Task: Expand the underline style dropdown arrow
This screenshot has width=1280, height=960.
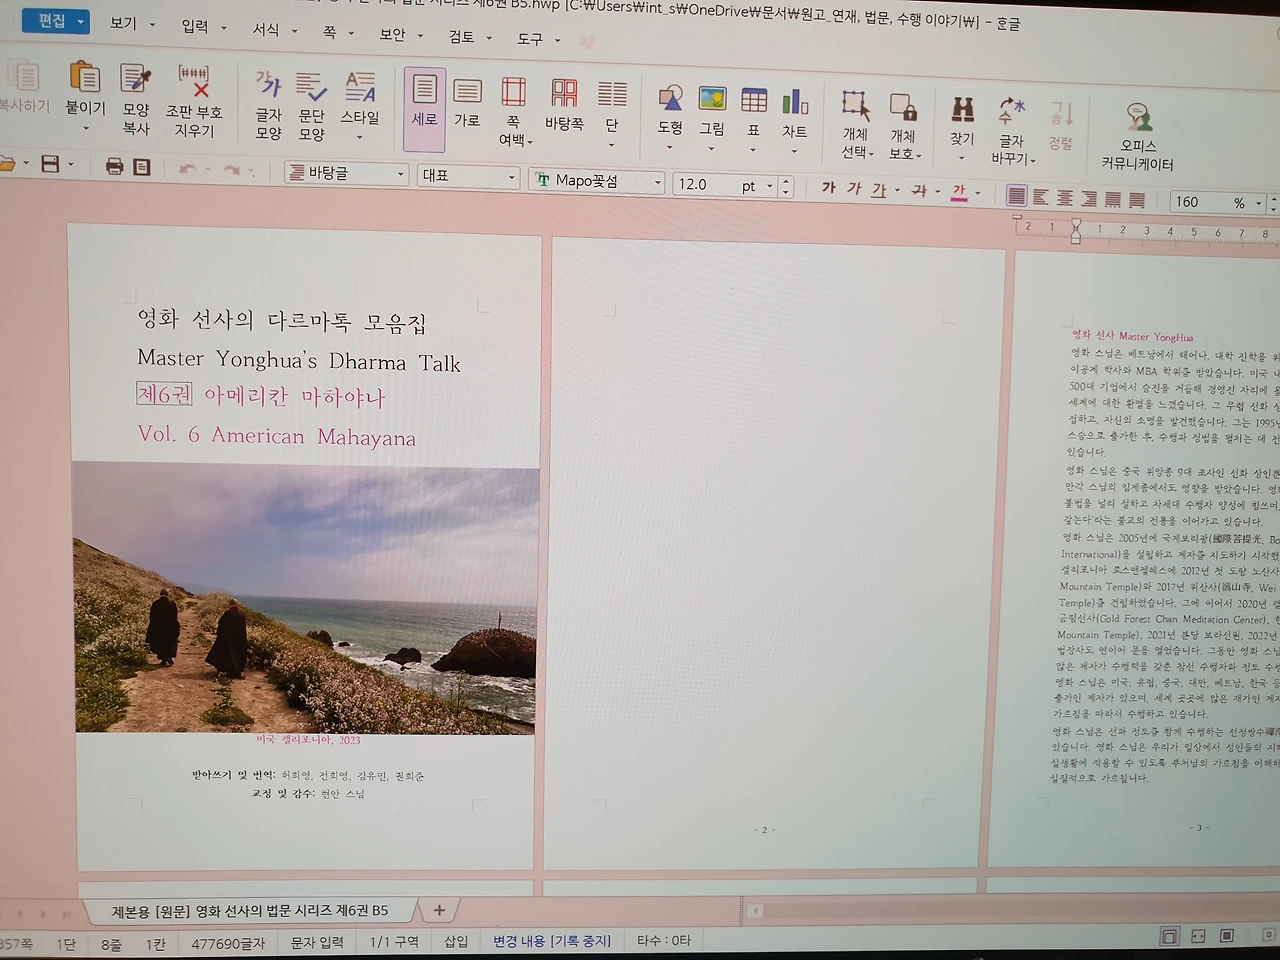Action: [897, 190]
